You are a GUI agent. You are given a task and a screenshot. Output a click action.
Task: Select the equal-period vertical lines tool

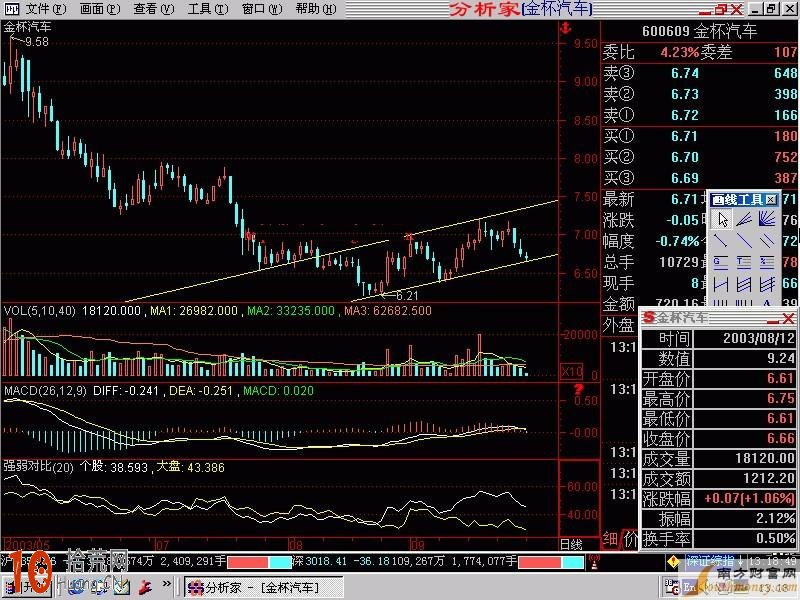721,302
